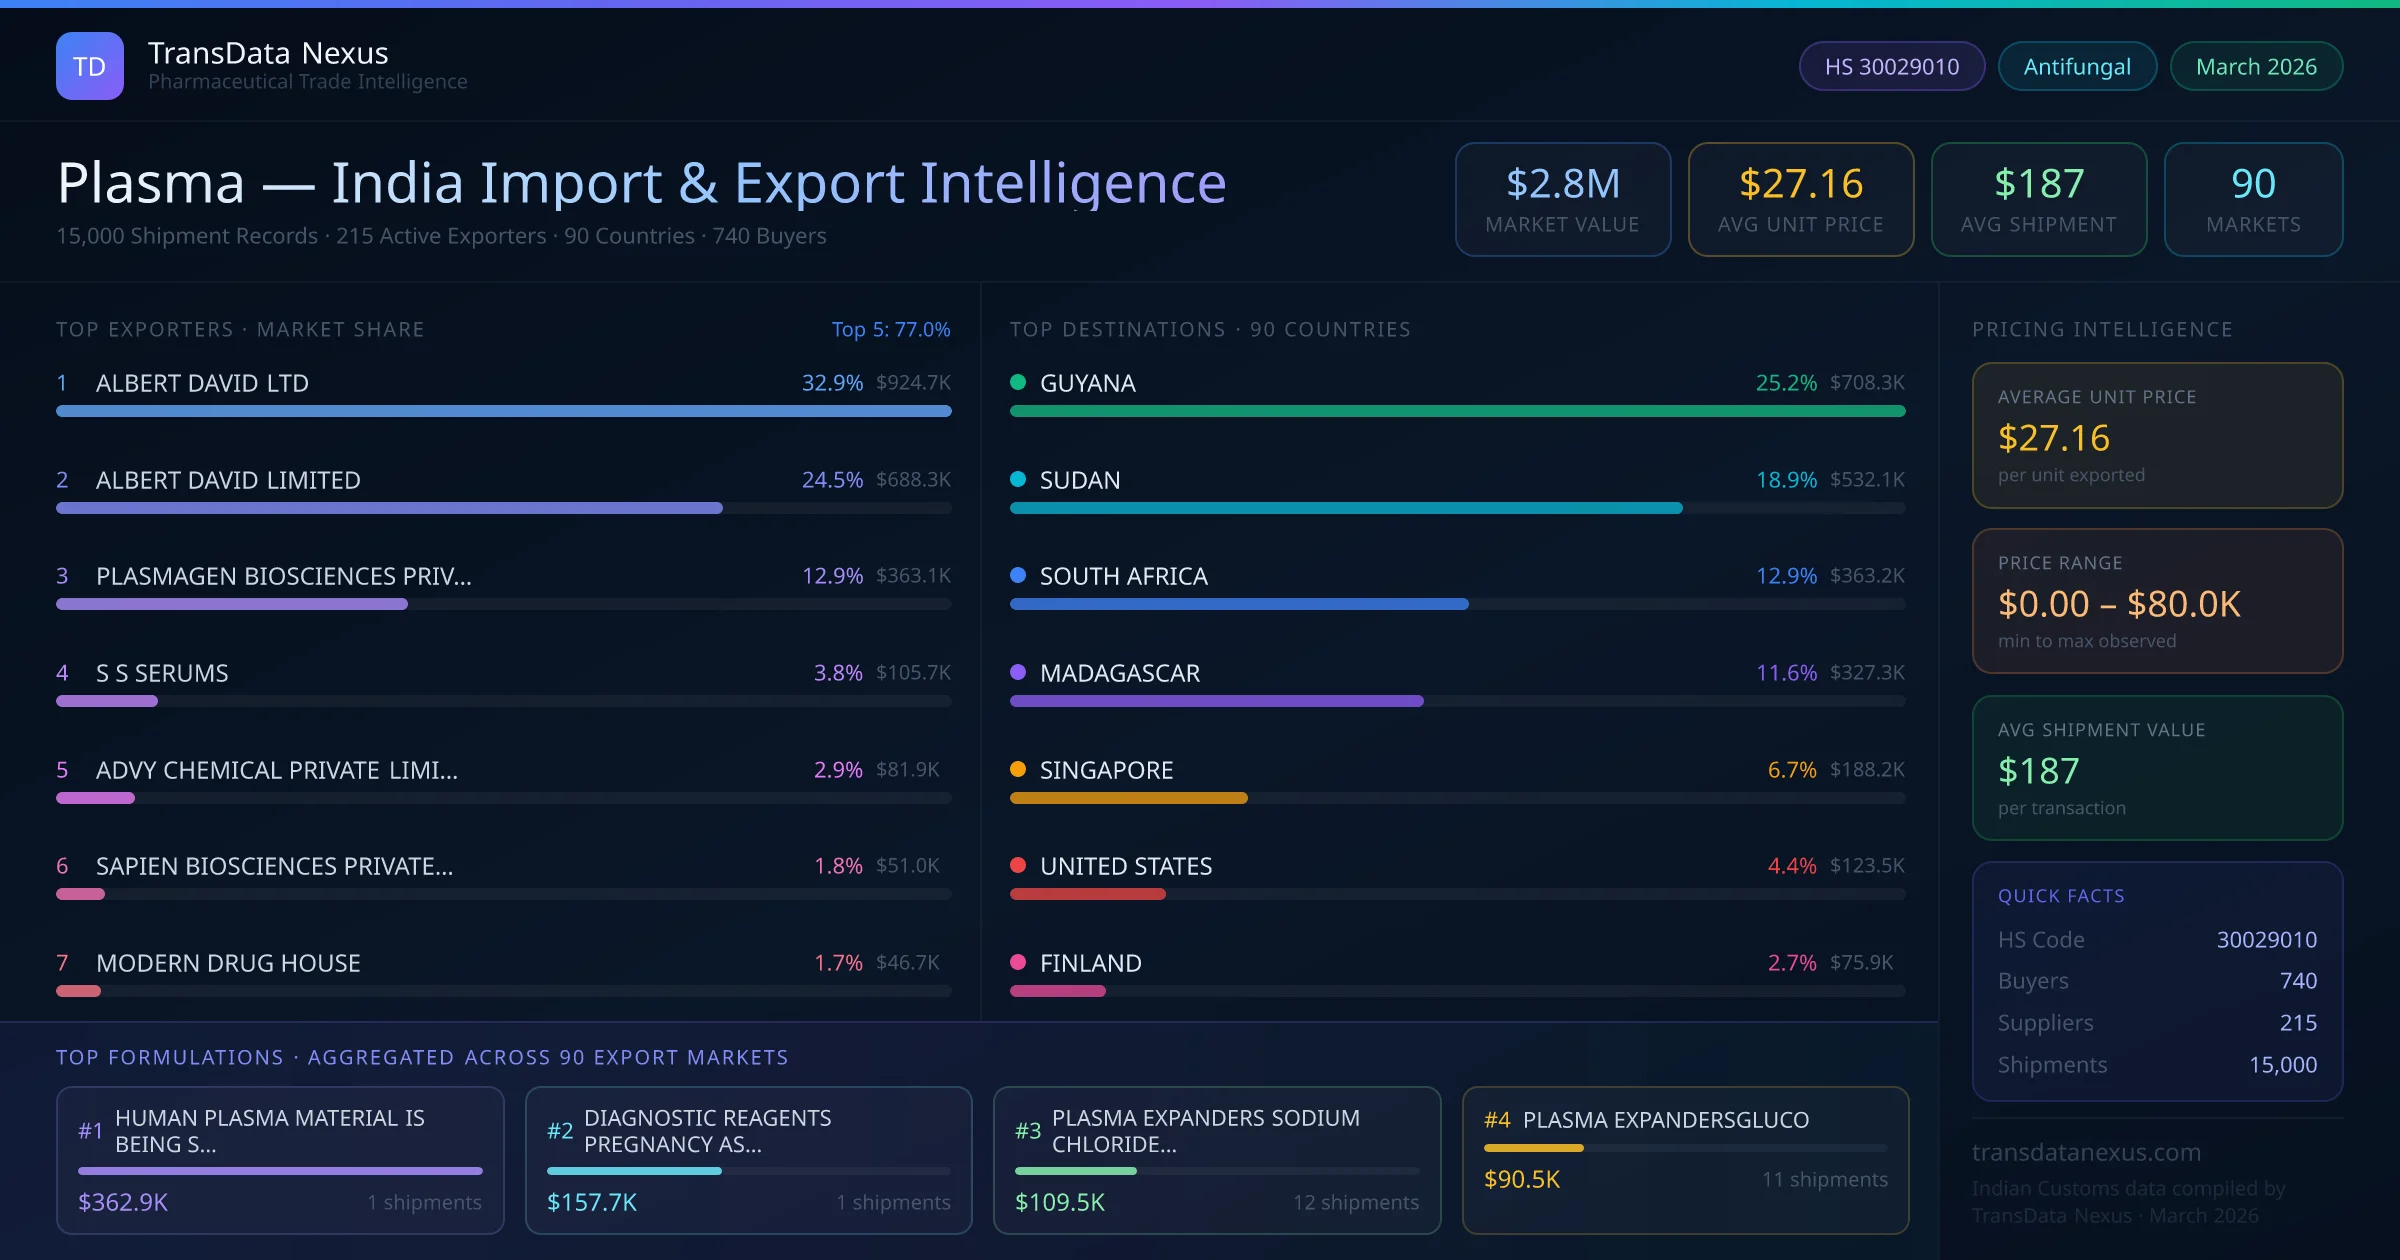Select the Finland destination dot

[1018, 963]
